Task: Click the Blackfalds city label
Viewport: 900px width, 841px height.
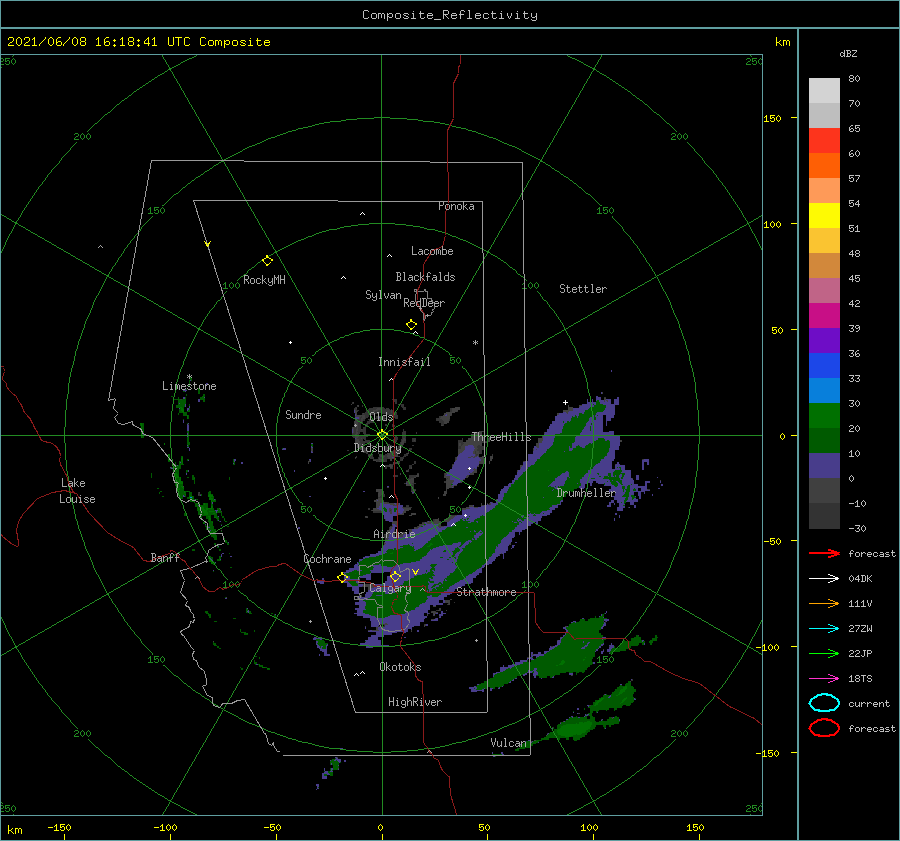Action: click(425, 277)
